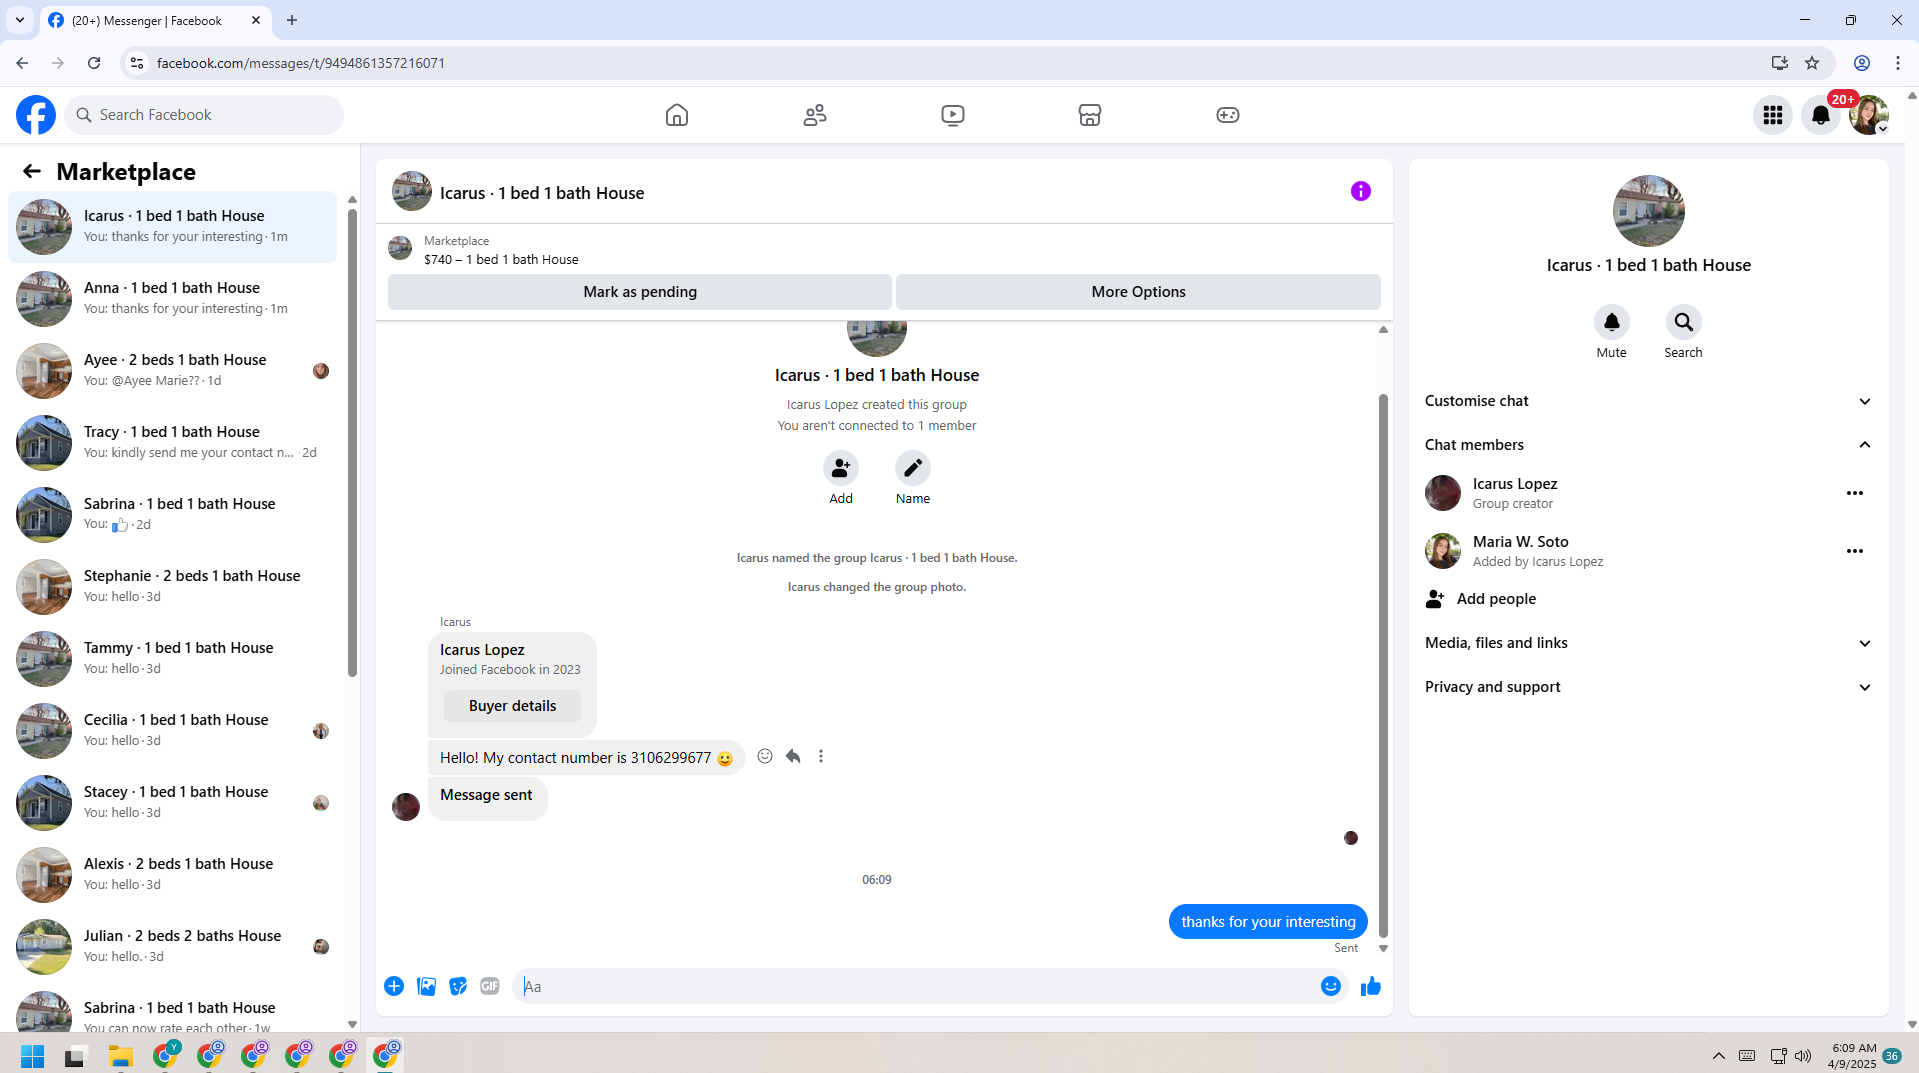Image resolution: width=1919 pixels, height=1073 pixels.
Task: Expand the Privacy and support section
Action: click(1648, 687)
